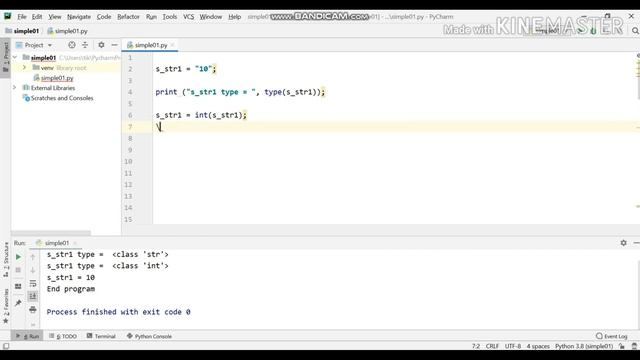Open the Code menu
Screen dimensions: 640x360
pos(104,17)
